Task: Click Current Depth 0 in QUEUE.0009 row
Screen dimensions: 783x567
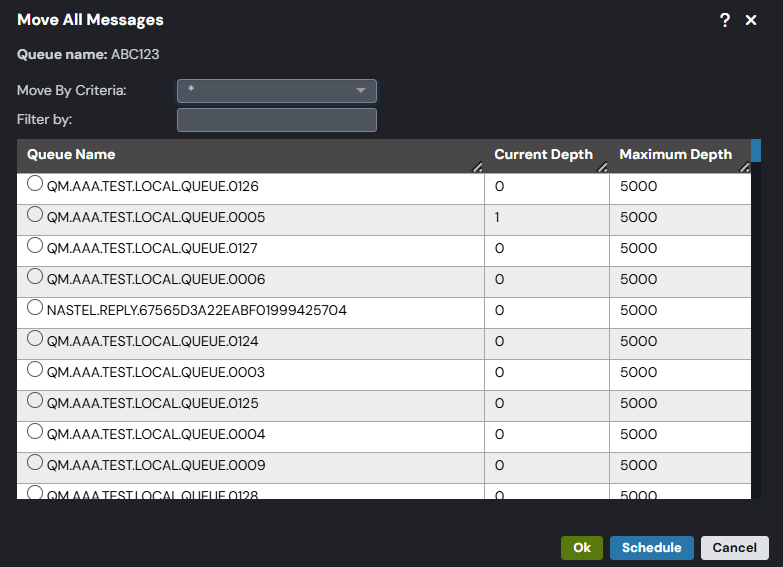Action: click(499, 465)
